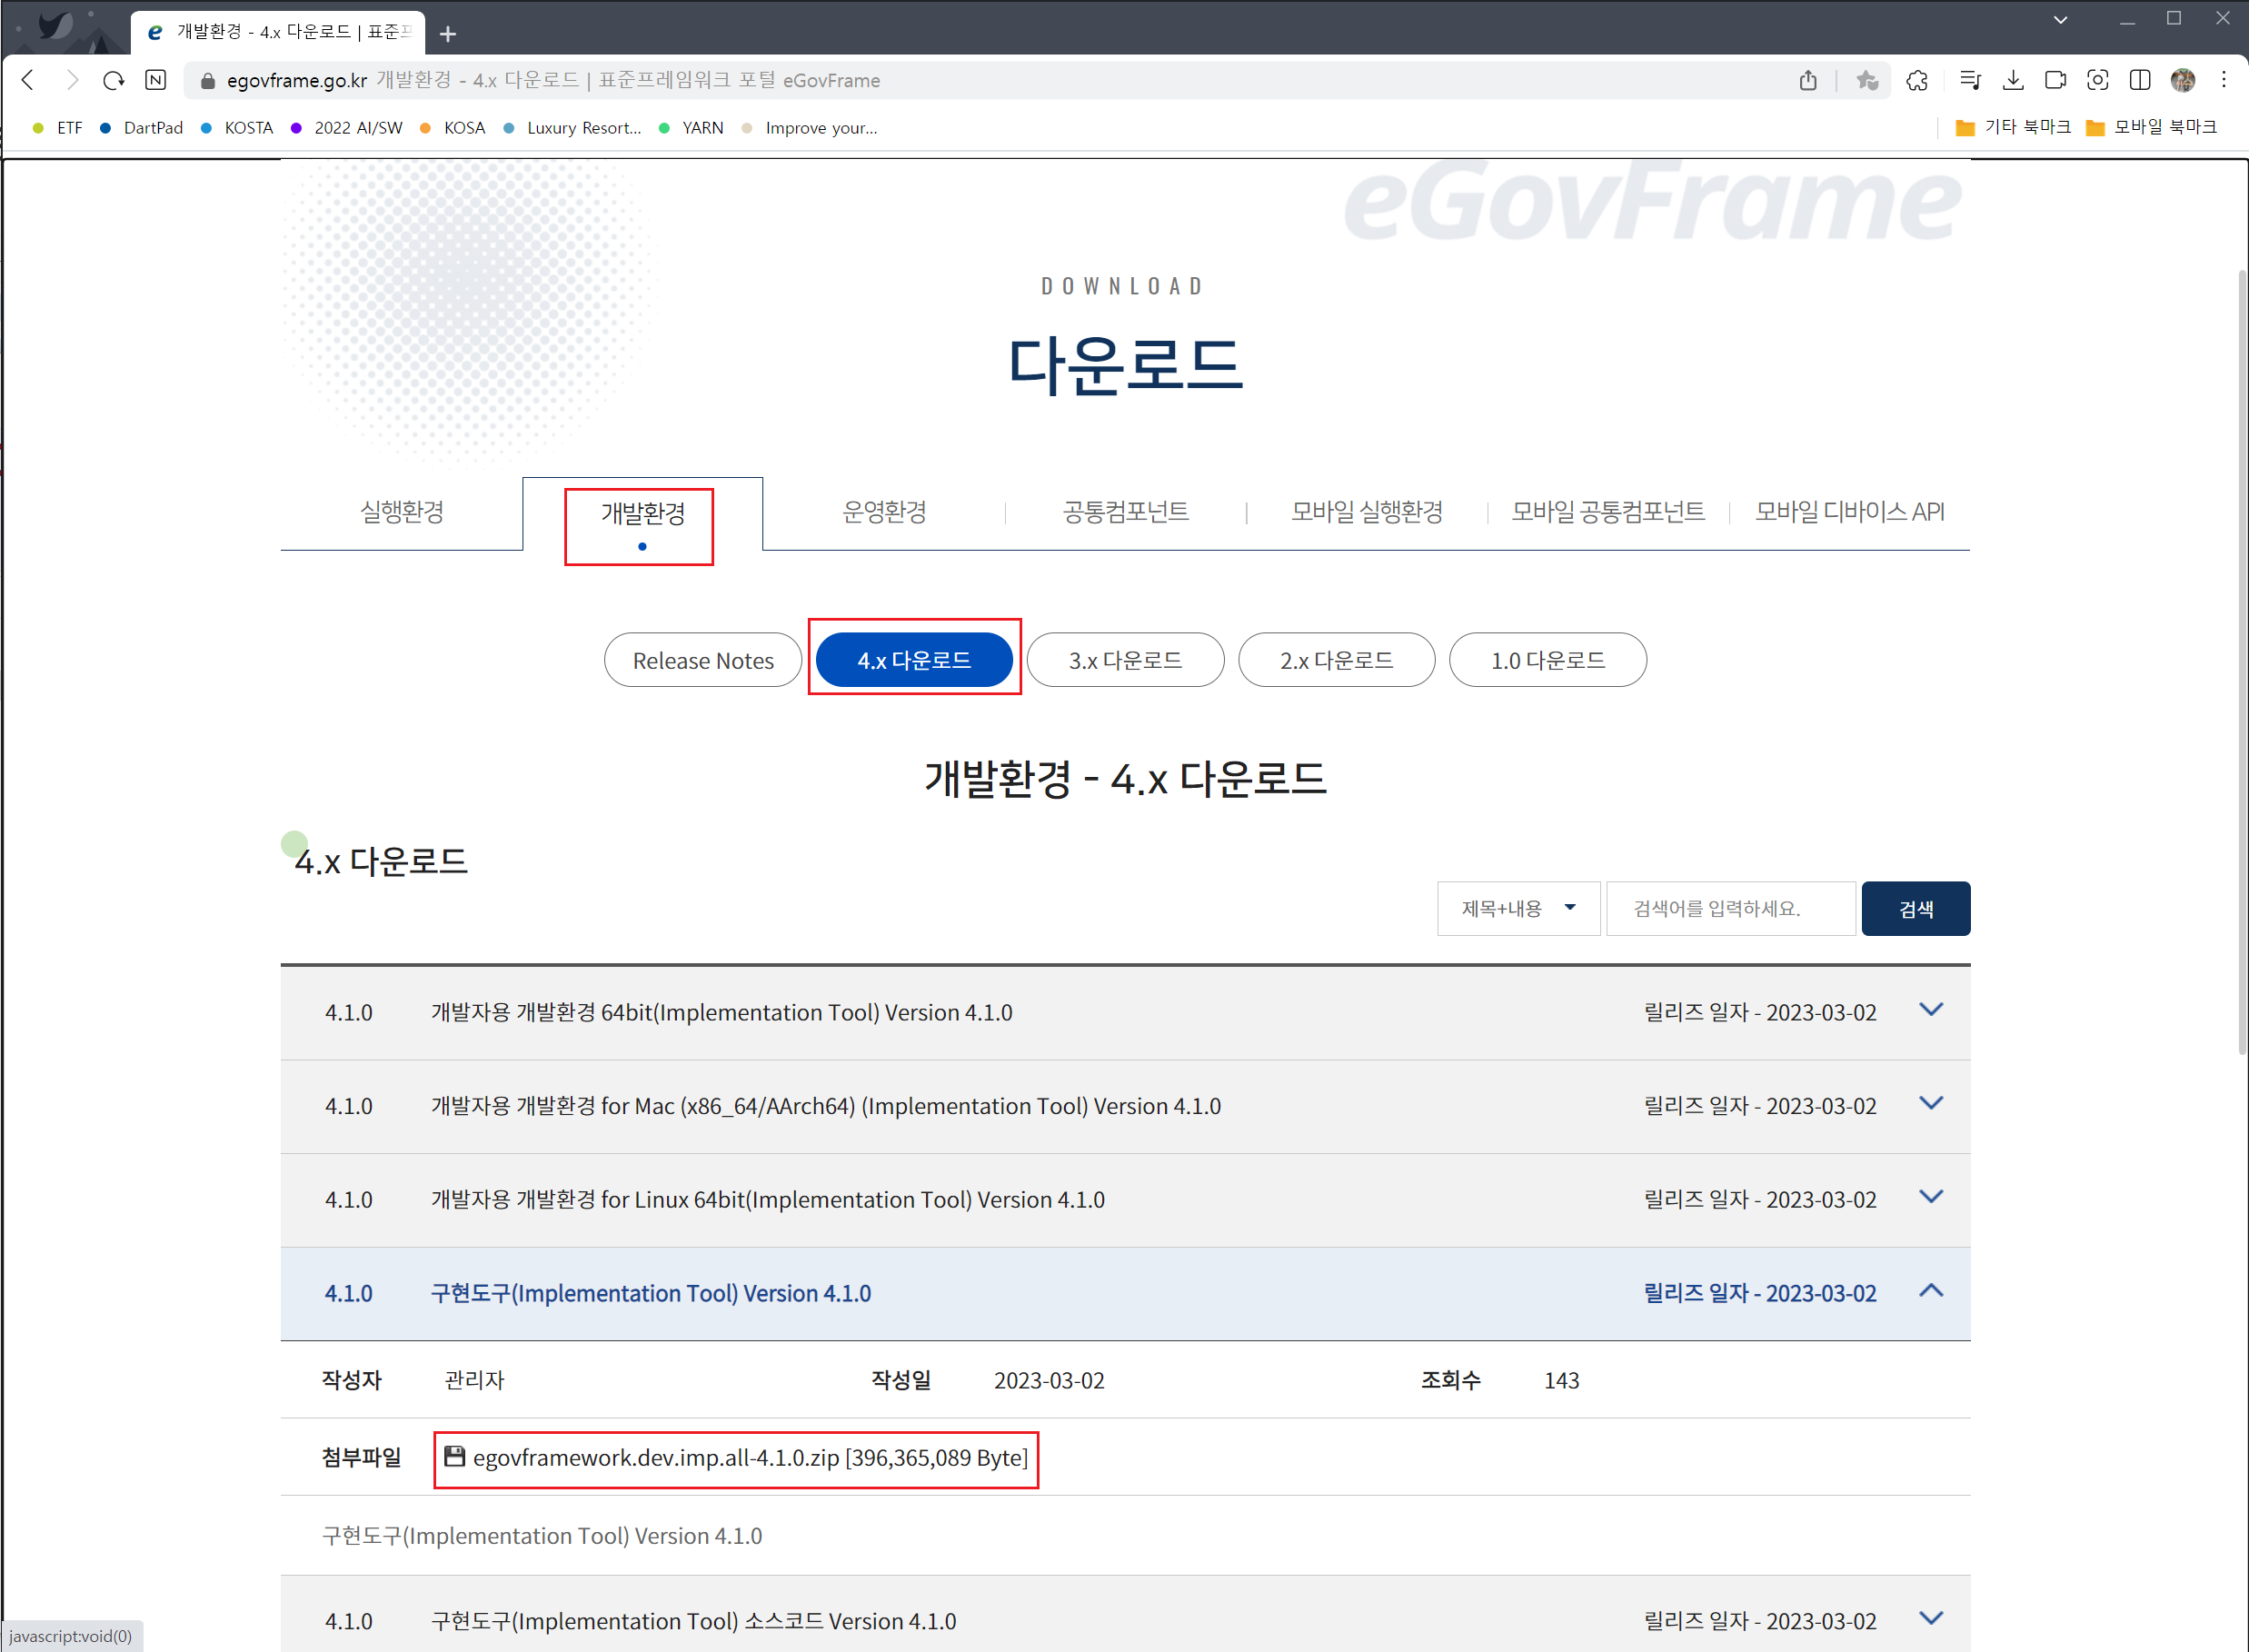Image resolution: width=2249 pixels, height=1652 pixels.
Task: Open the profile avatar icon
Action: 2182,80
